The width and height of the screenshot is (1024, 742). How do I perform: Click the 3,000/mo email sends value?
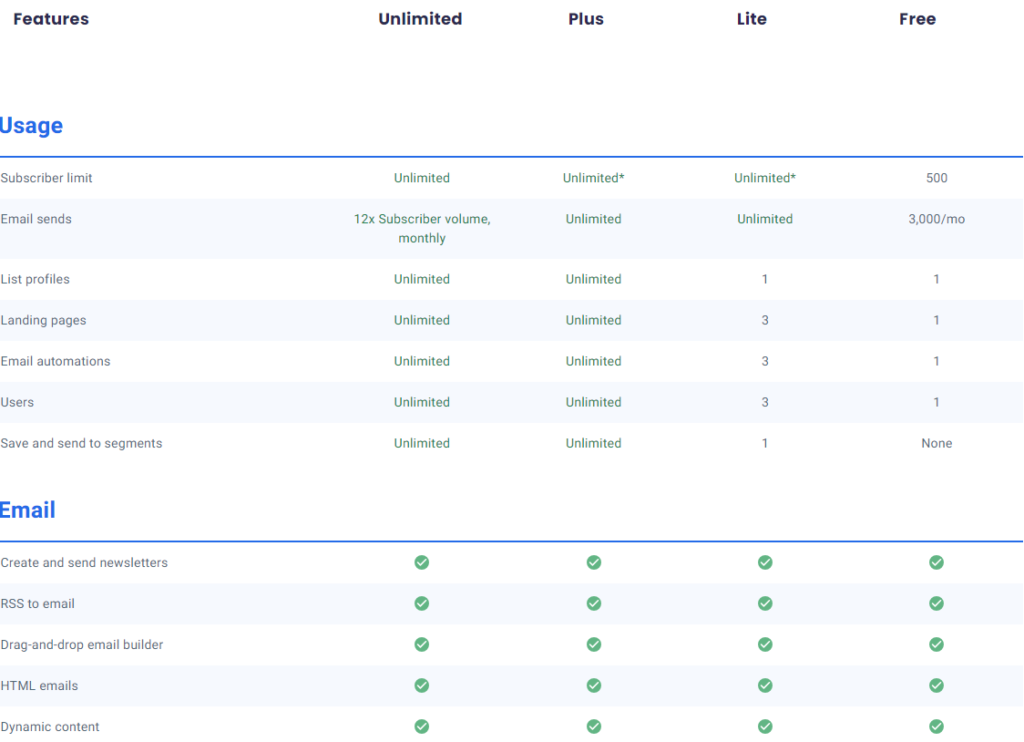(x=936, y=219)
